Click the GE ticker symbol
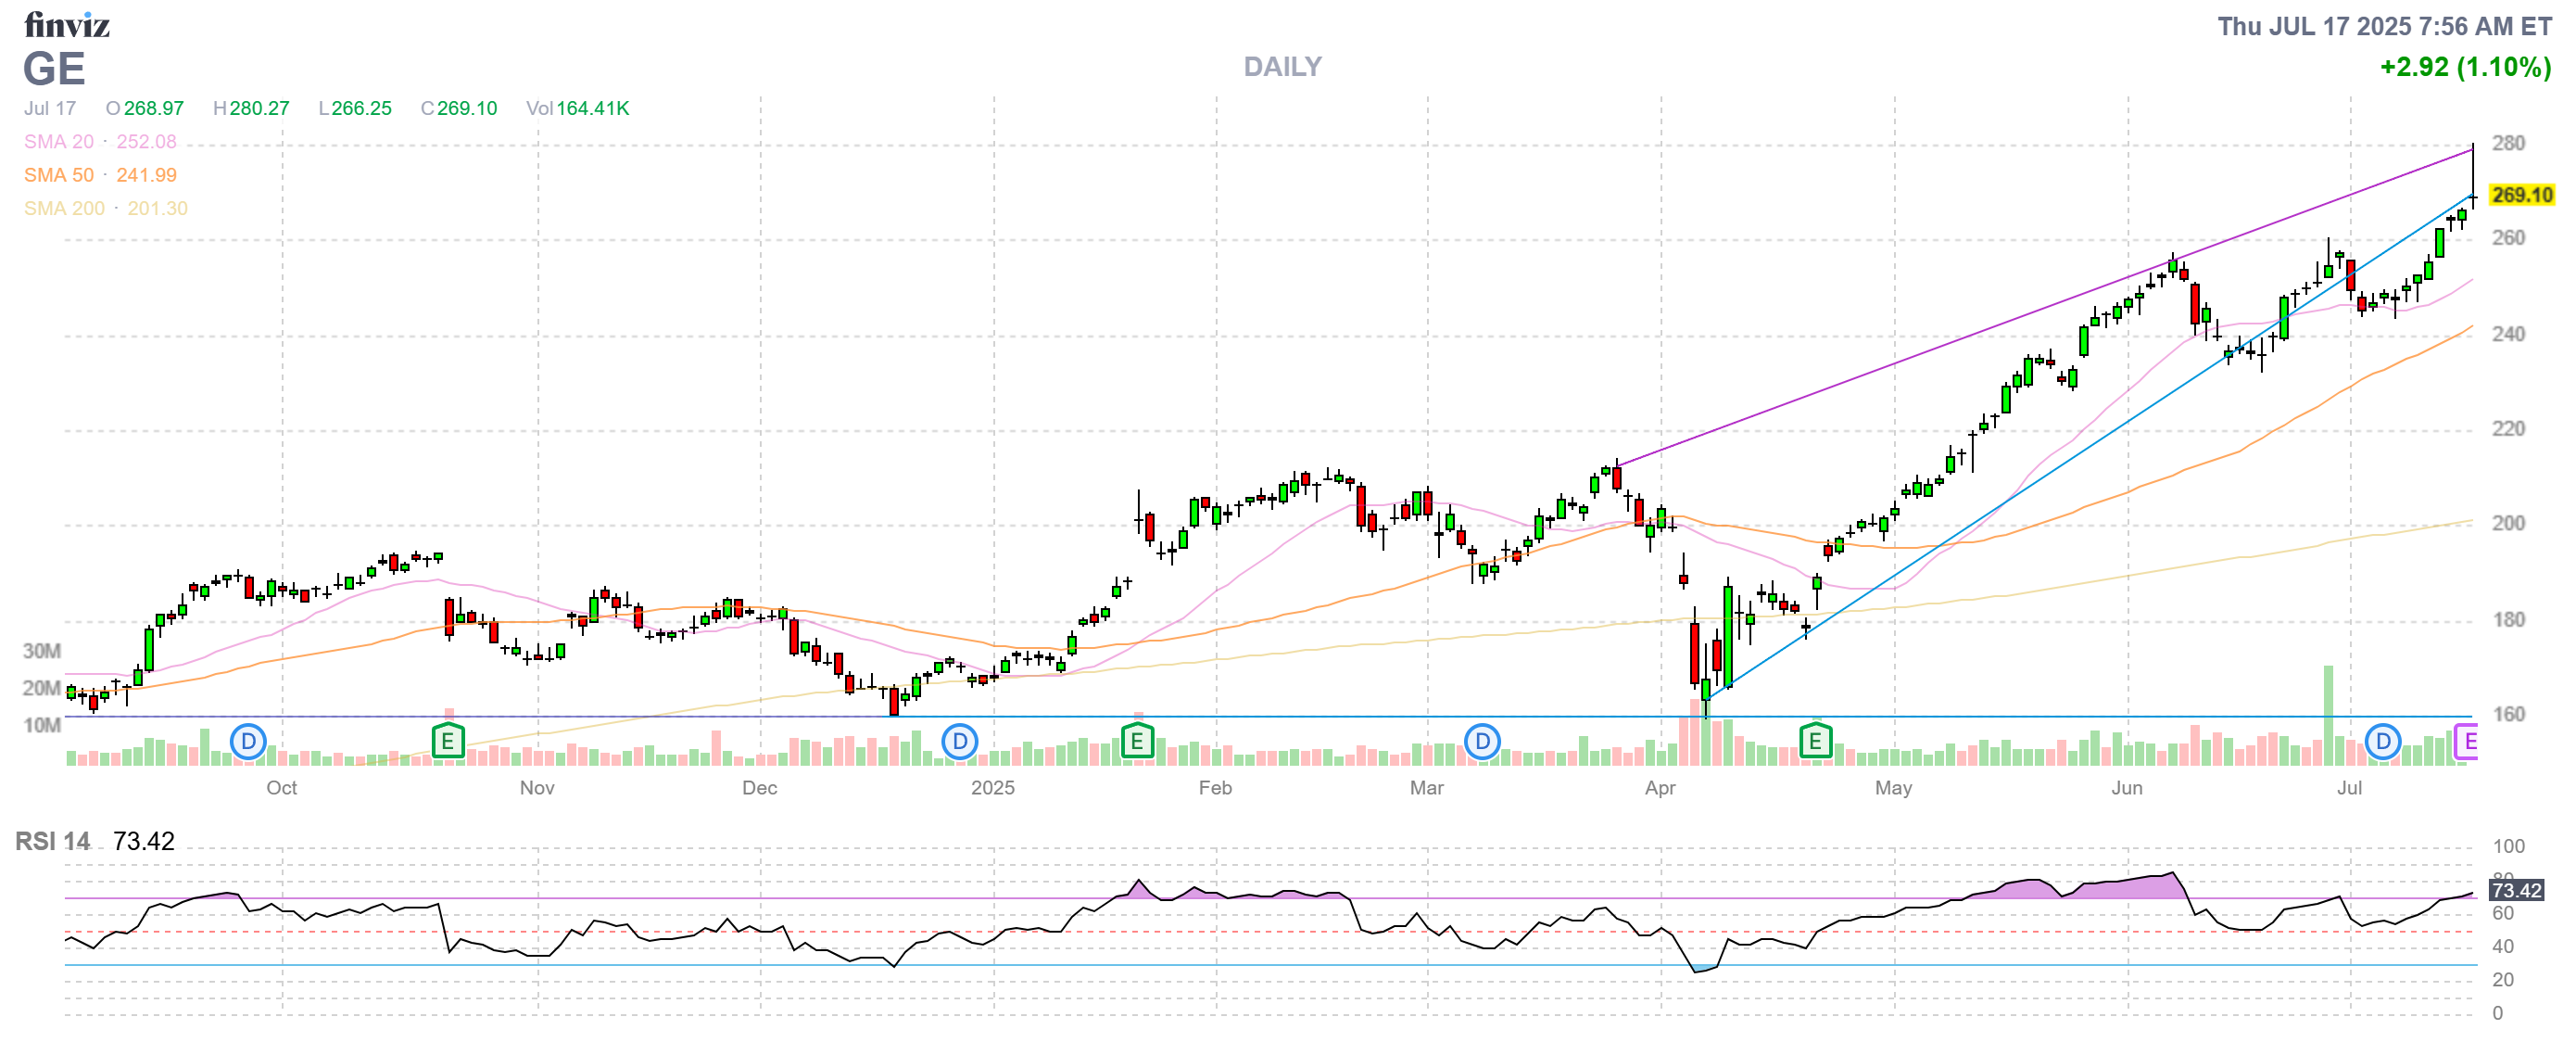Viewport: 2576px width, 1042px height. click(x=54, y=68)
